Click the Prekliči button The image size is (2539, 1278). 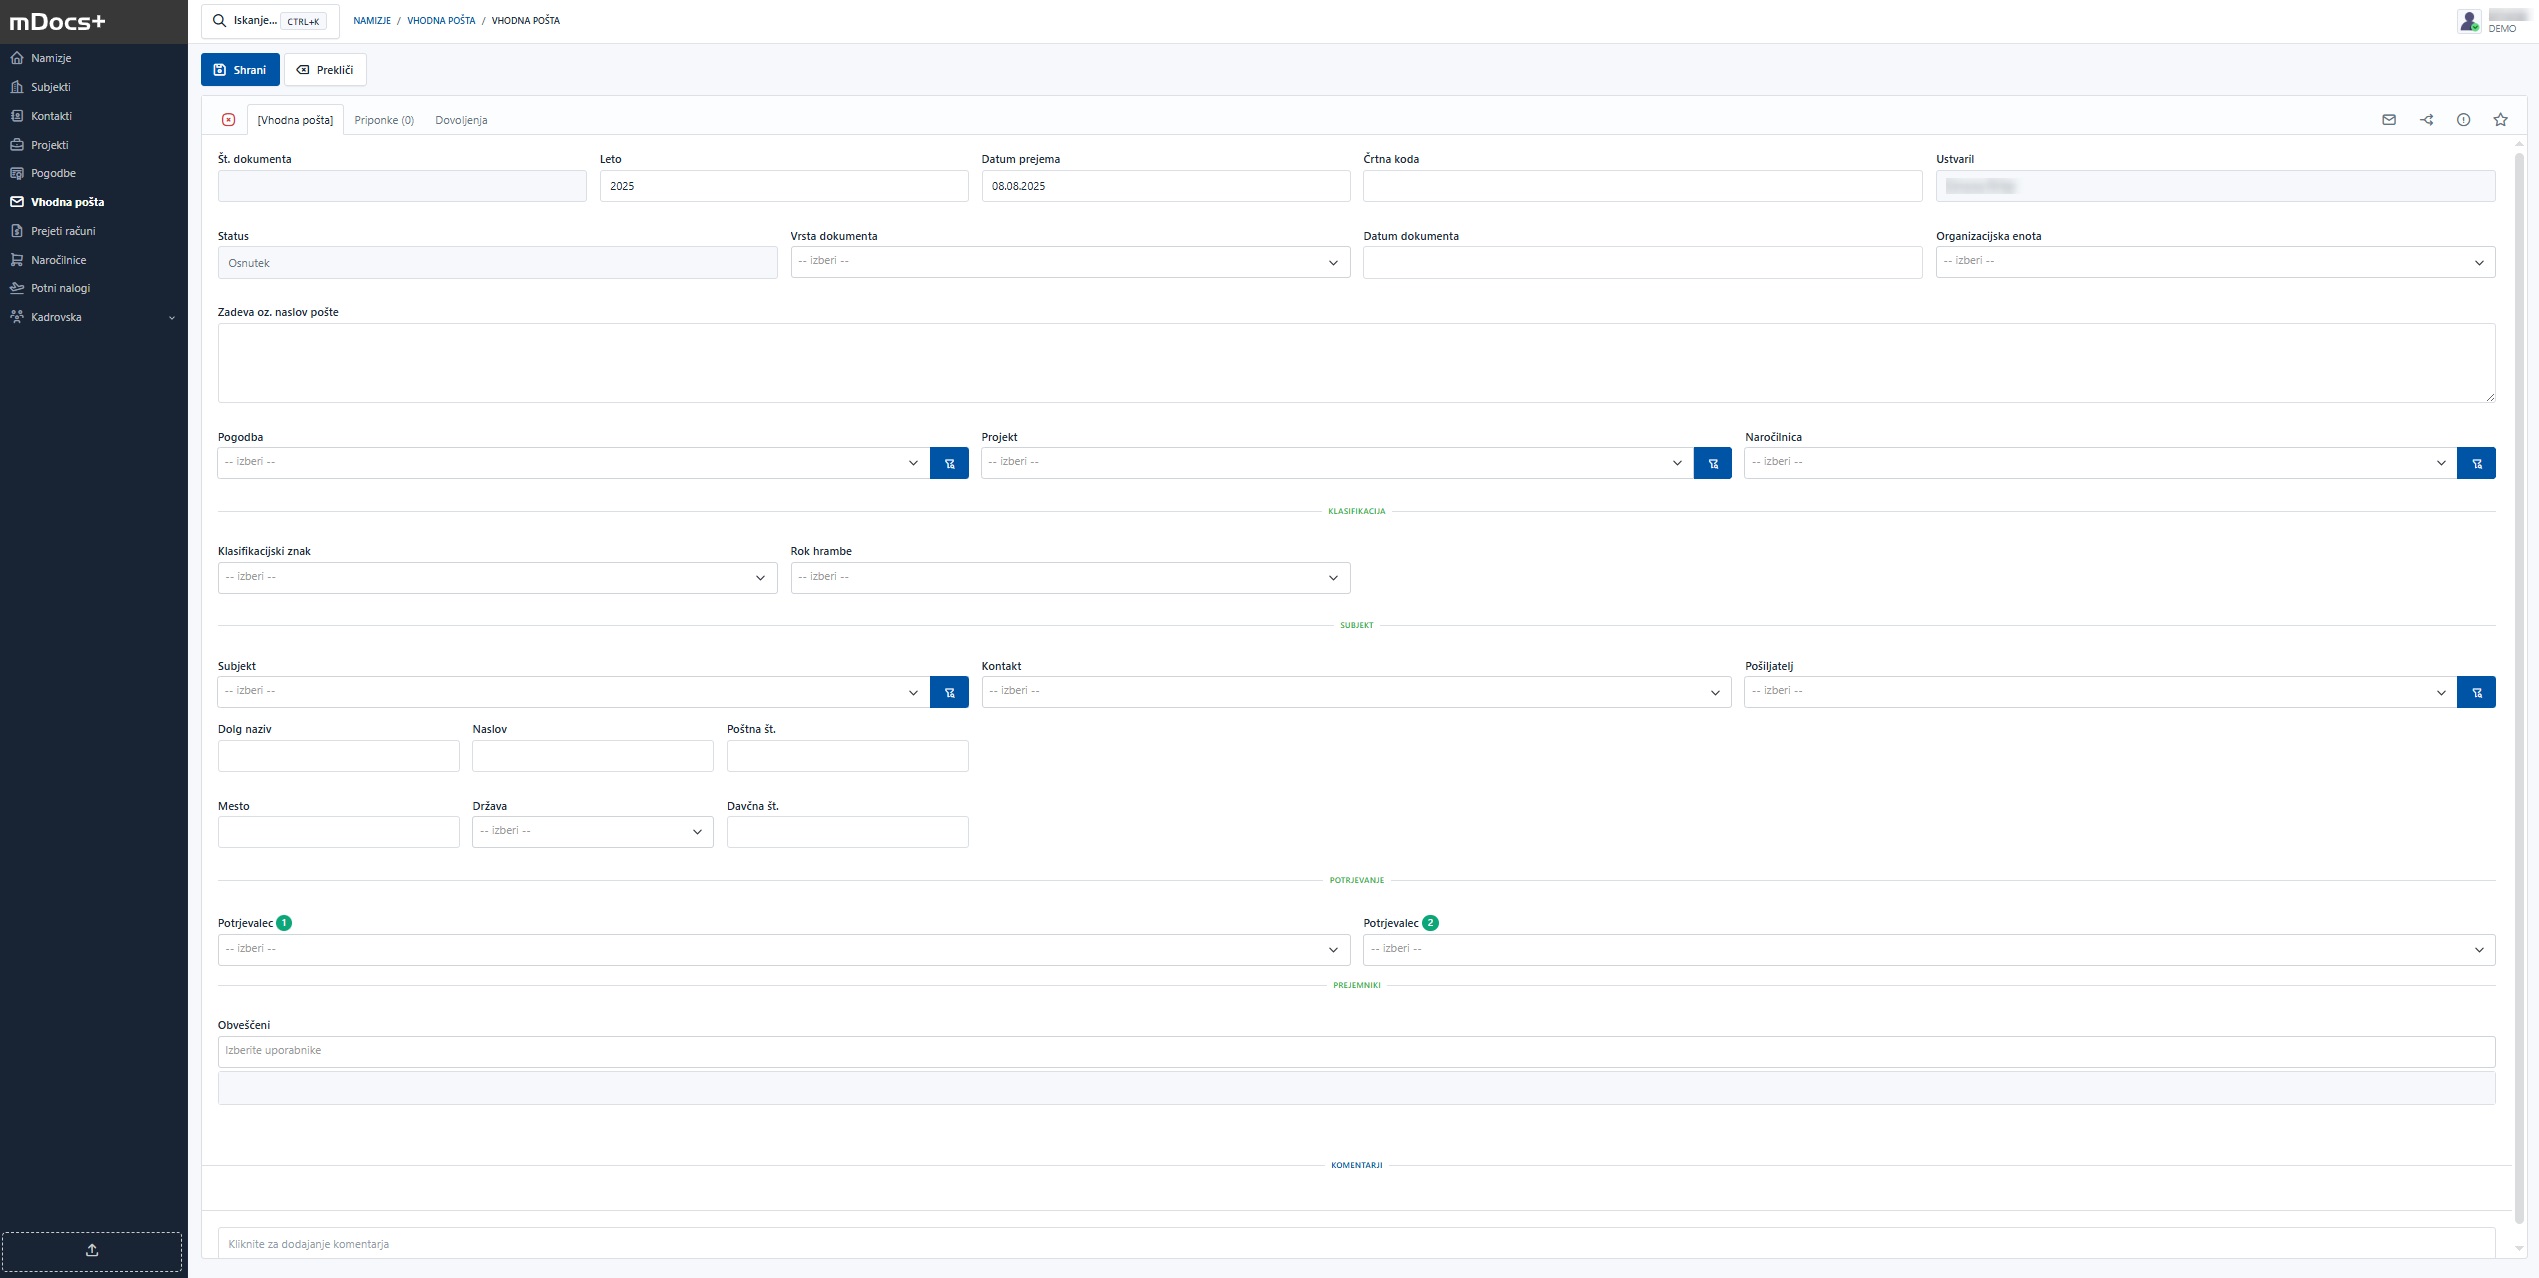click(x=325, y=70)
